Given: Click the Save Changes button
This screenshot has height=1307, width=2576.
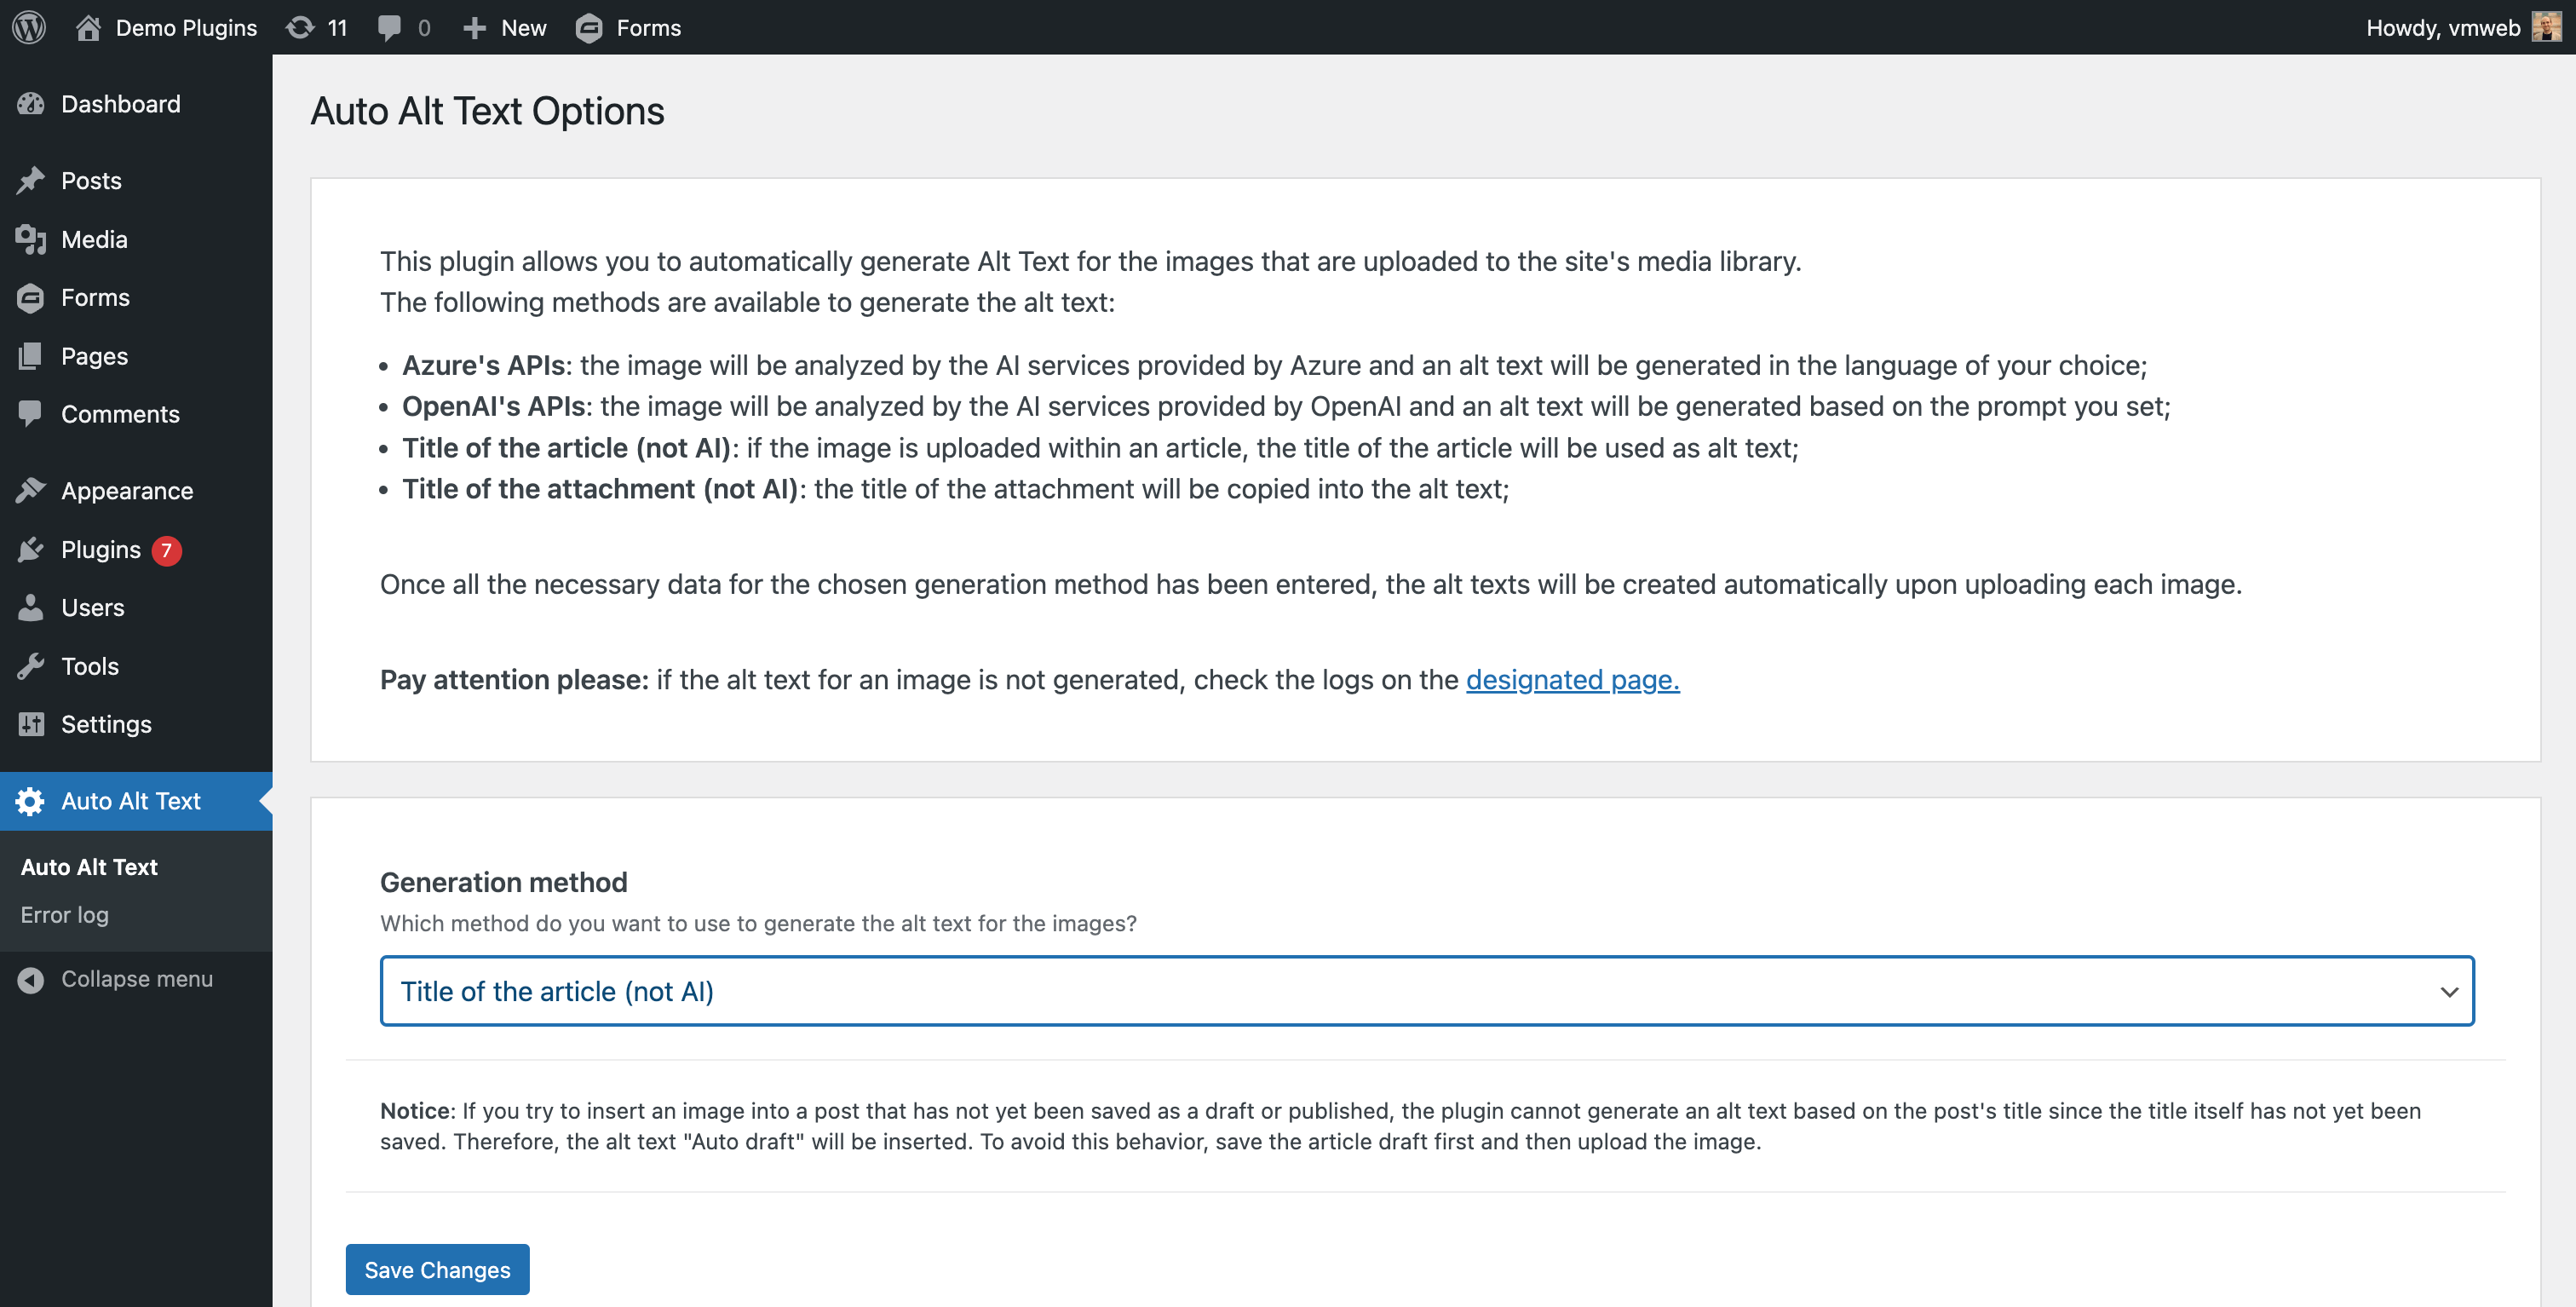Looking at the screenshot, I should click(437, 1269).
